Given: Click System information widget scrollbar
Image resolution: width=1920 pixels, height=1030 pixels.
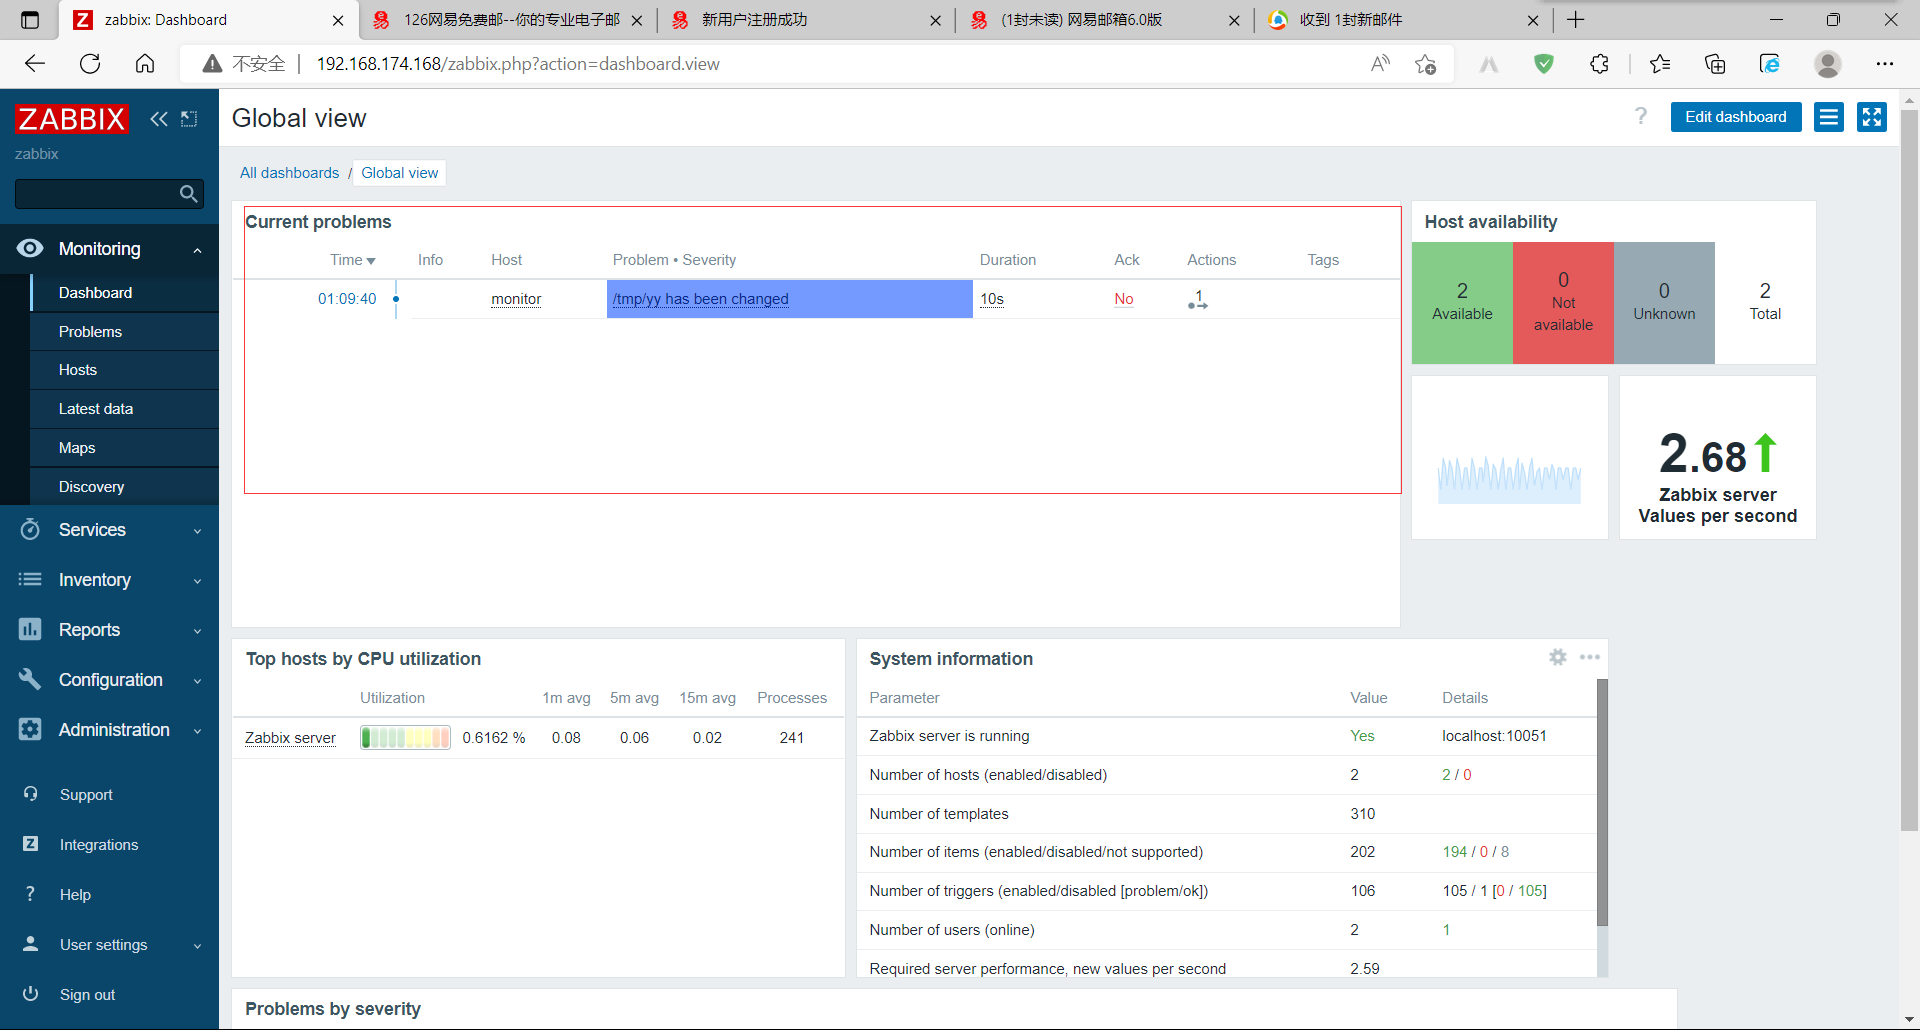Looking at the screenshot, I should tap(1602, 803).
